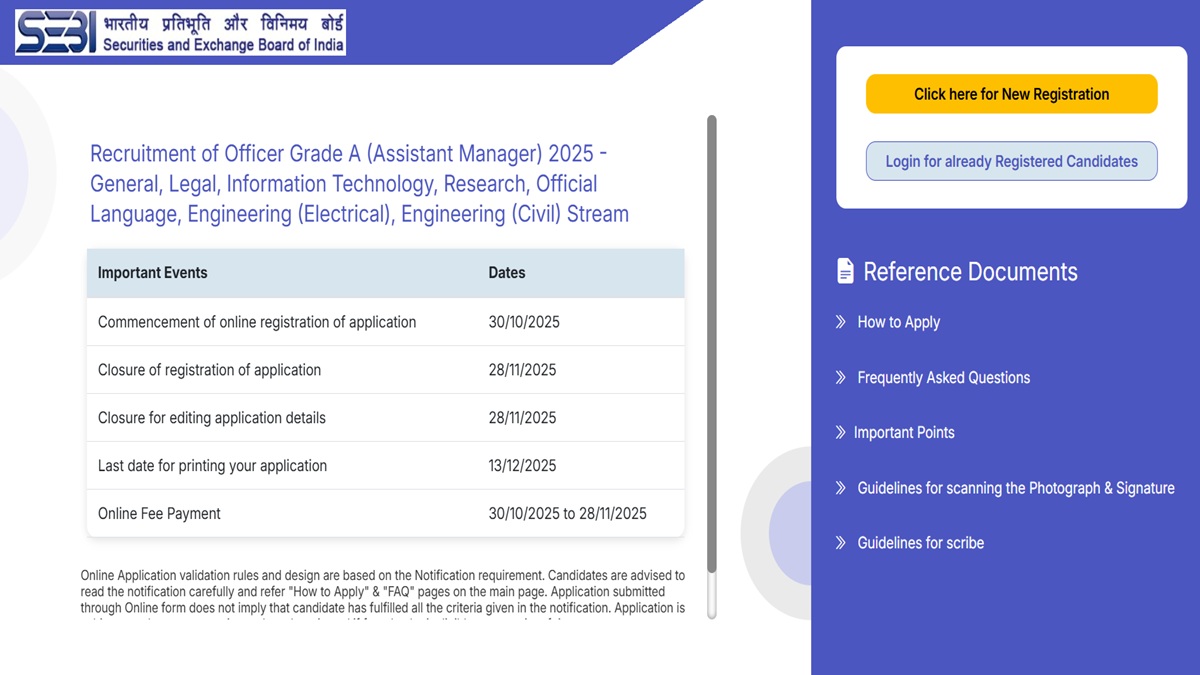The width and height of the screenshot is (1200, 675).
Task: Click the chevron icon before Guidelines for scribe
Action: tap(840, 542)
